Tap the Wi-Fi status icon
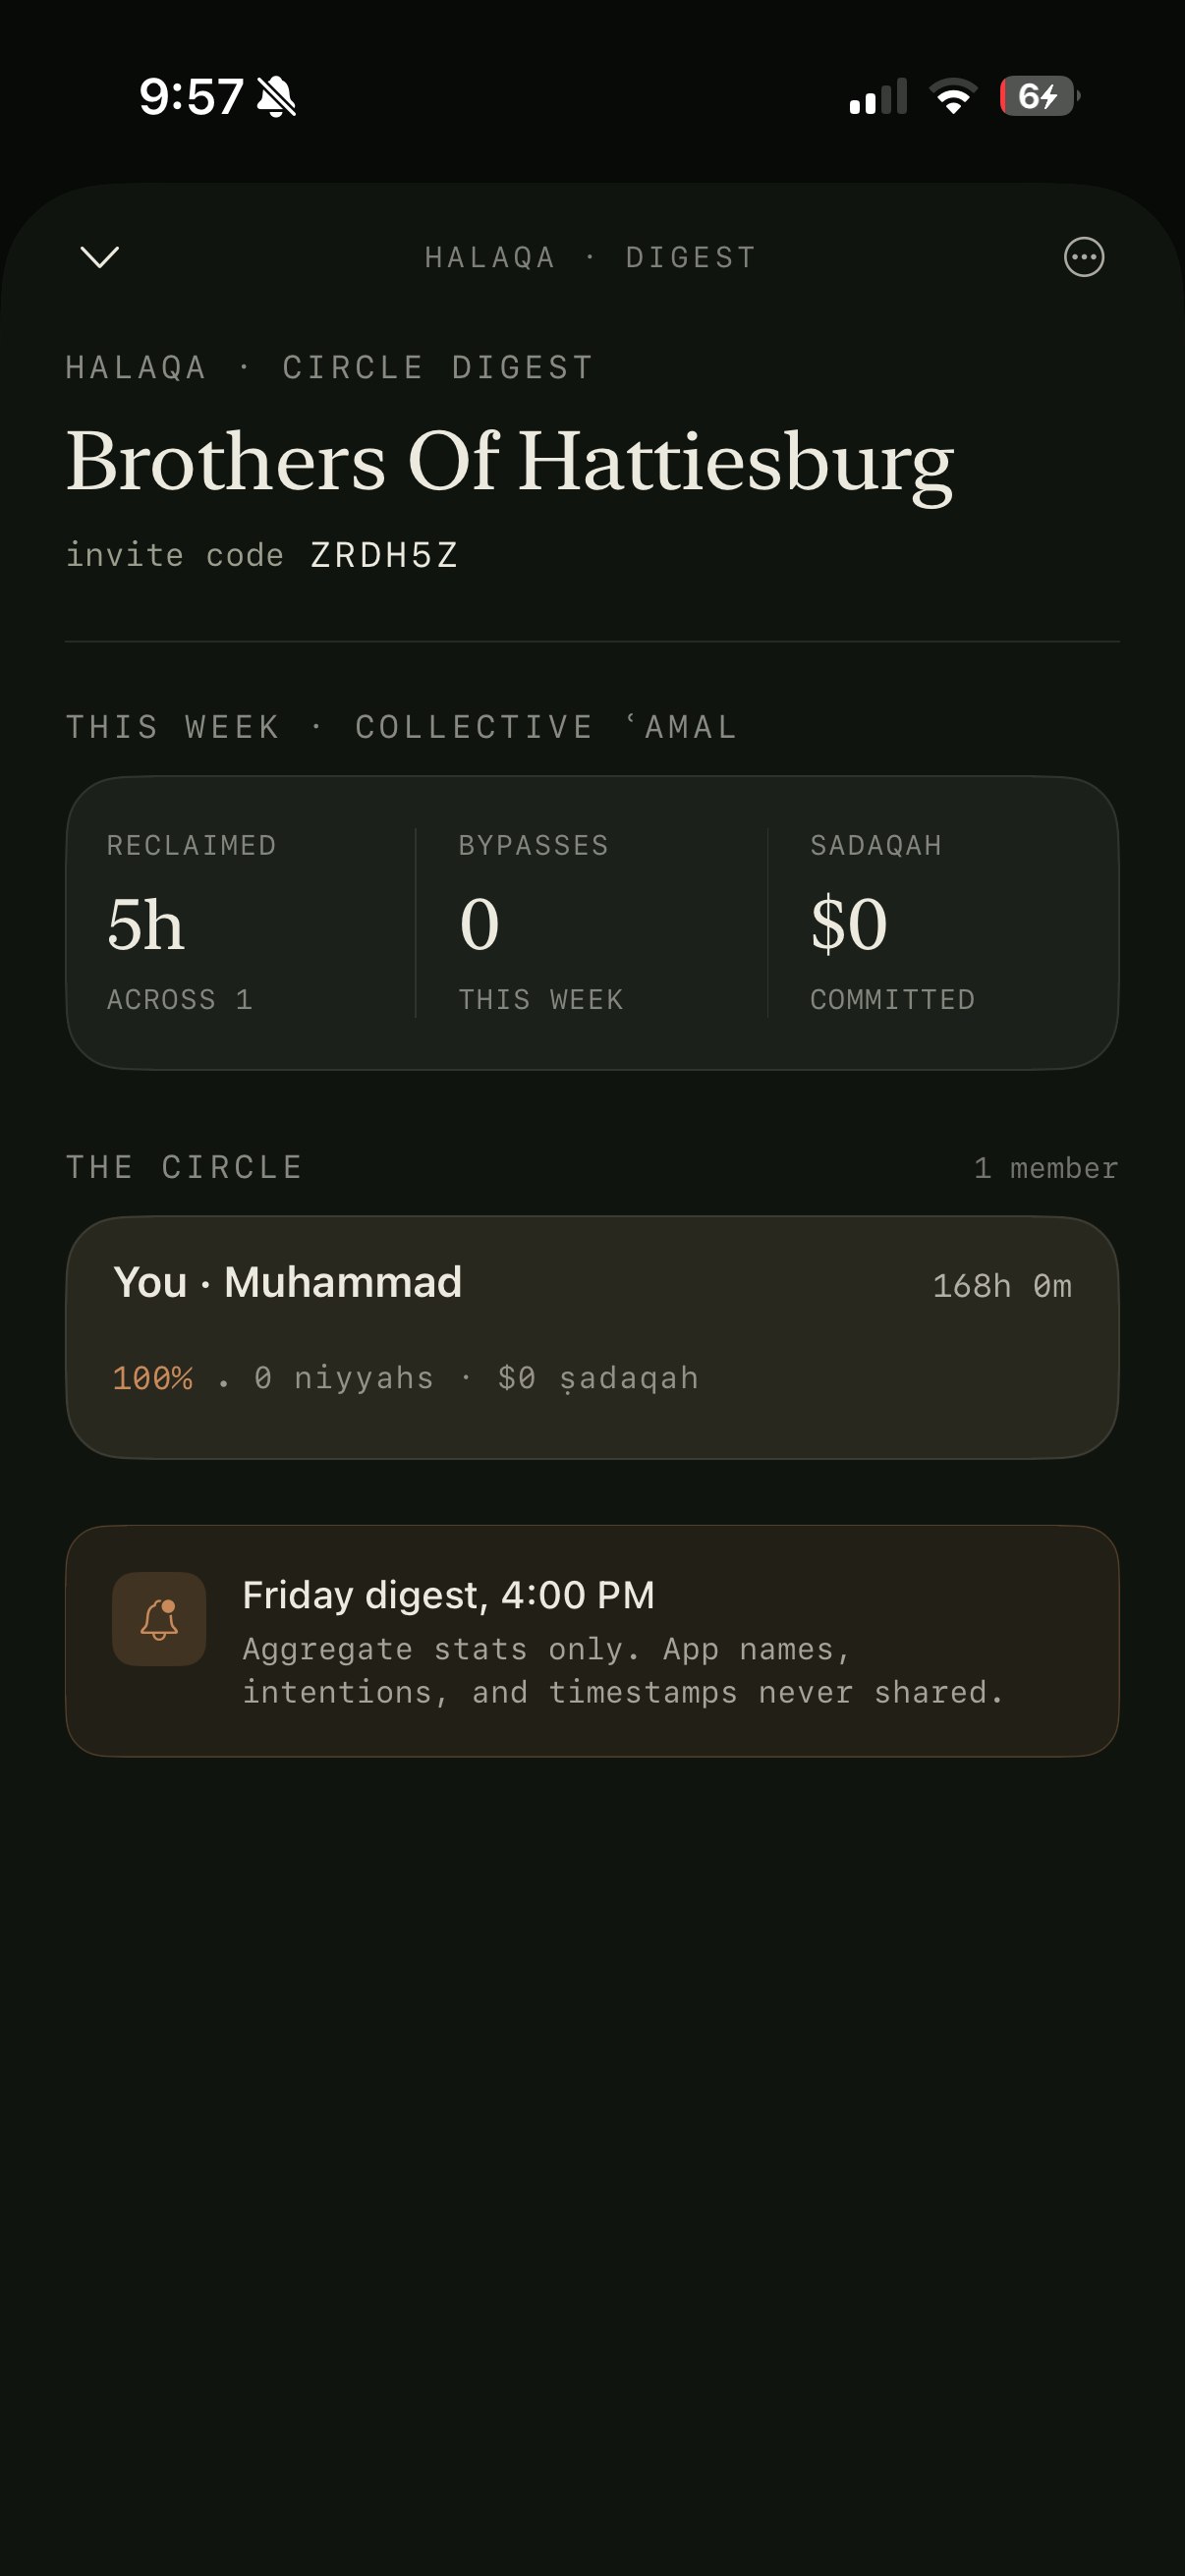The width and height of the screenshot is (1185, 2576). 953,96
